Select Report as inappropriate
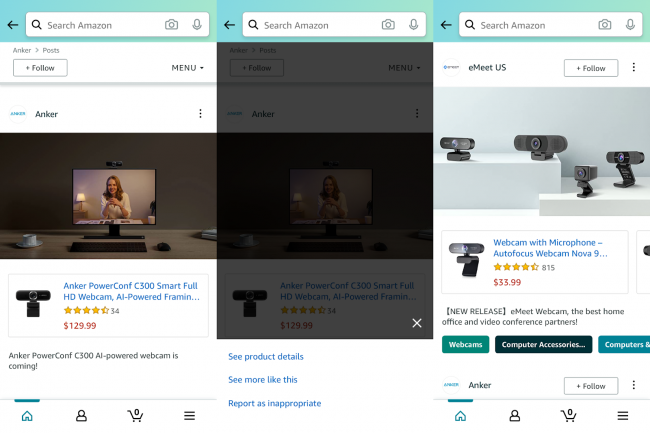The height and width of the screenshot is (433, 650). (274, 403)
